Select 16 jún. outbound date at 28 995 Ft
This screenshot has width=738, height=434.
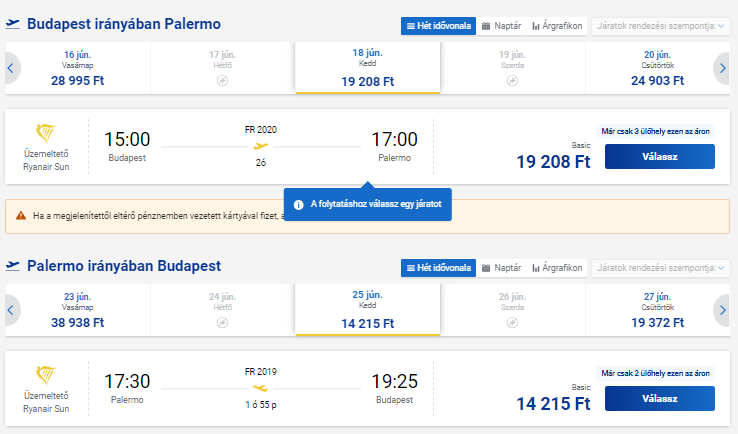pyautogui.click(x=78, y=68)
